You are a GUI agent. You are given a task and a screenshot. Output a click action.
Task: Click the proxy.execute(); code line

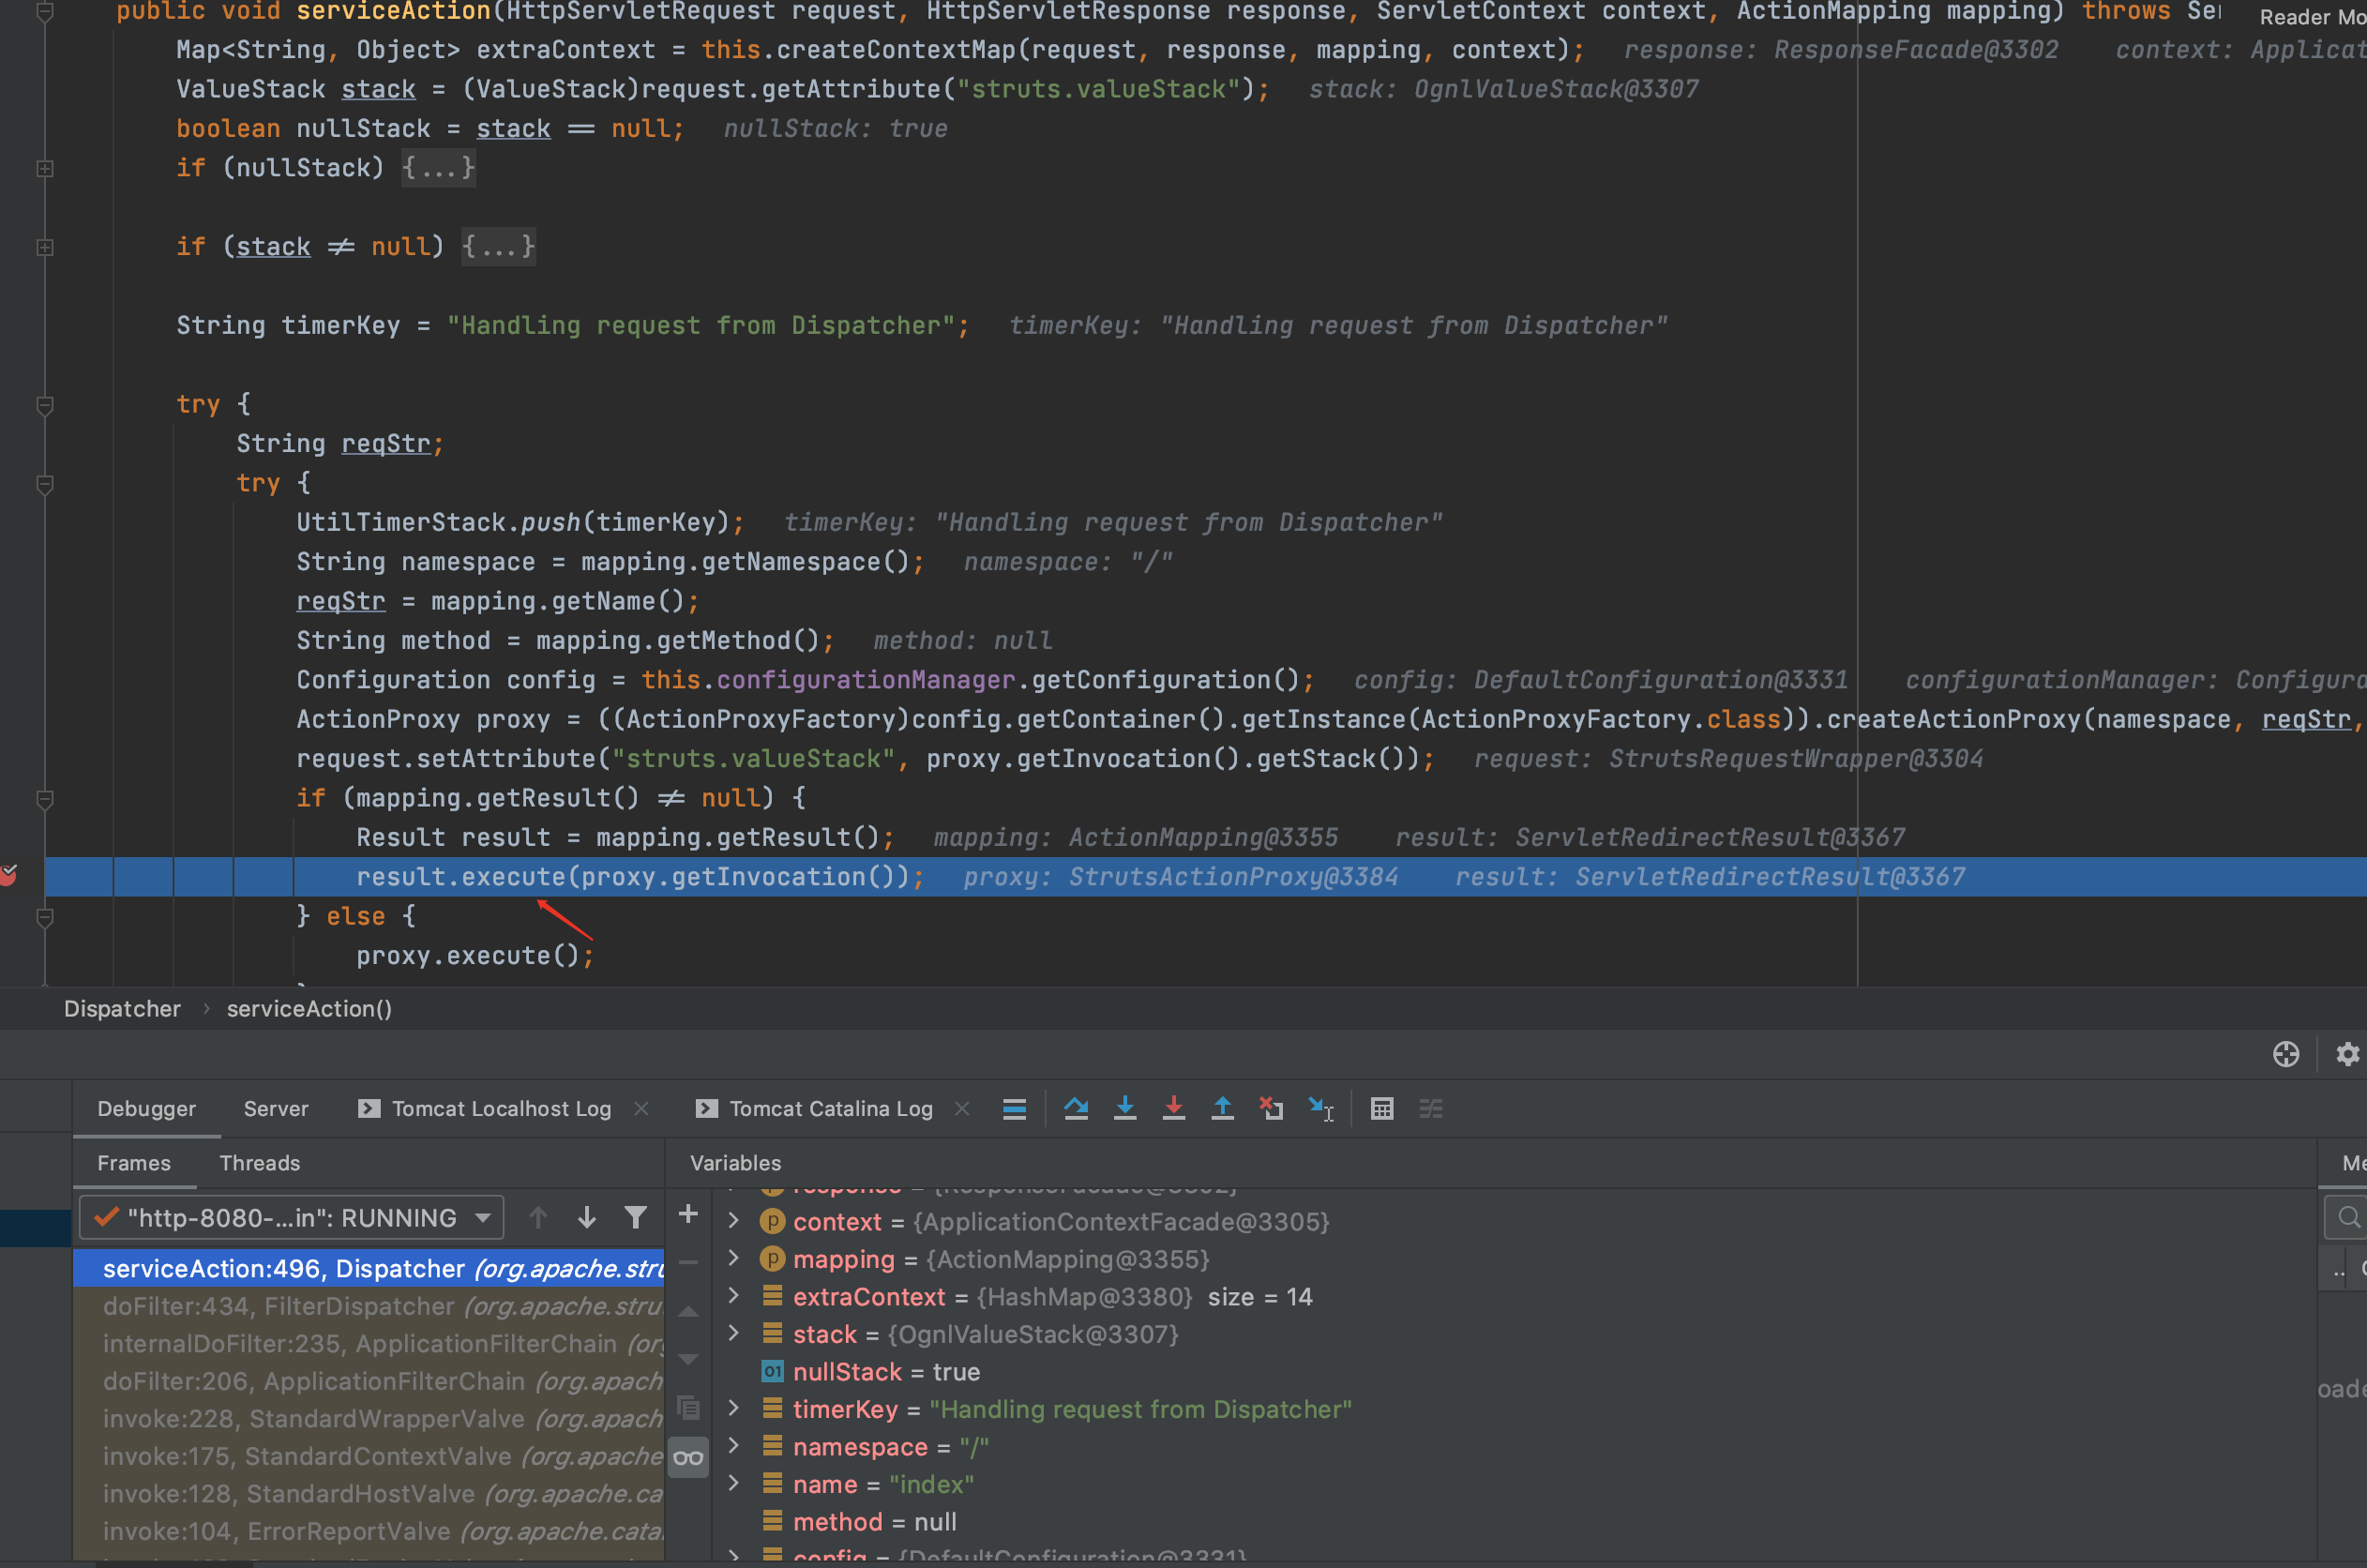coord(475,956)
